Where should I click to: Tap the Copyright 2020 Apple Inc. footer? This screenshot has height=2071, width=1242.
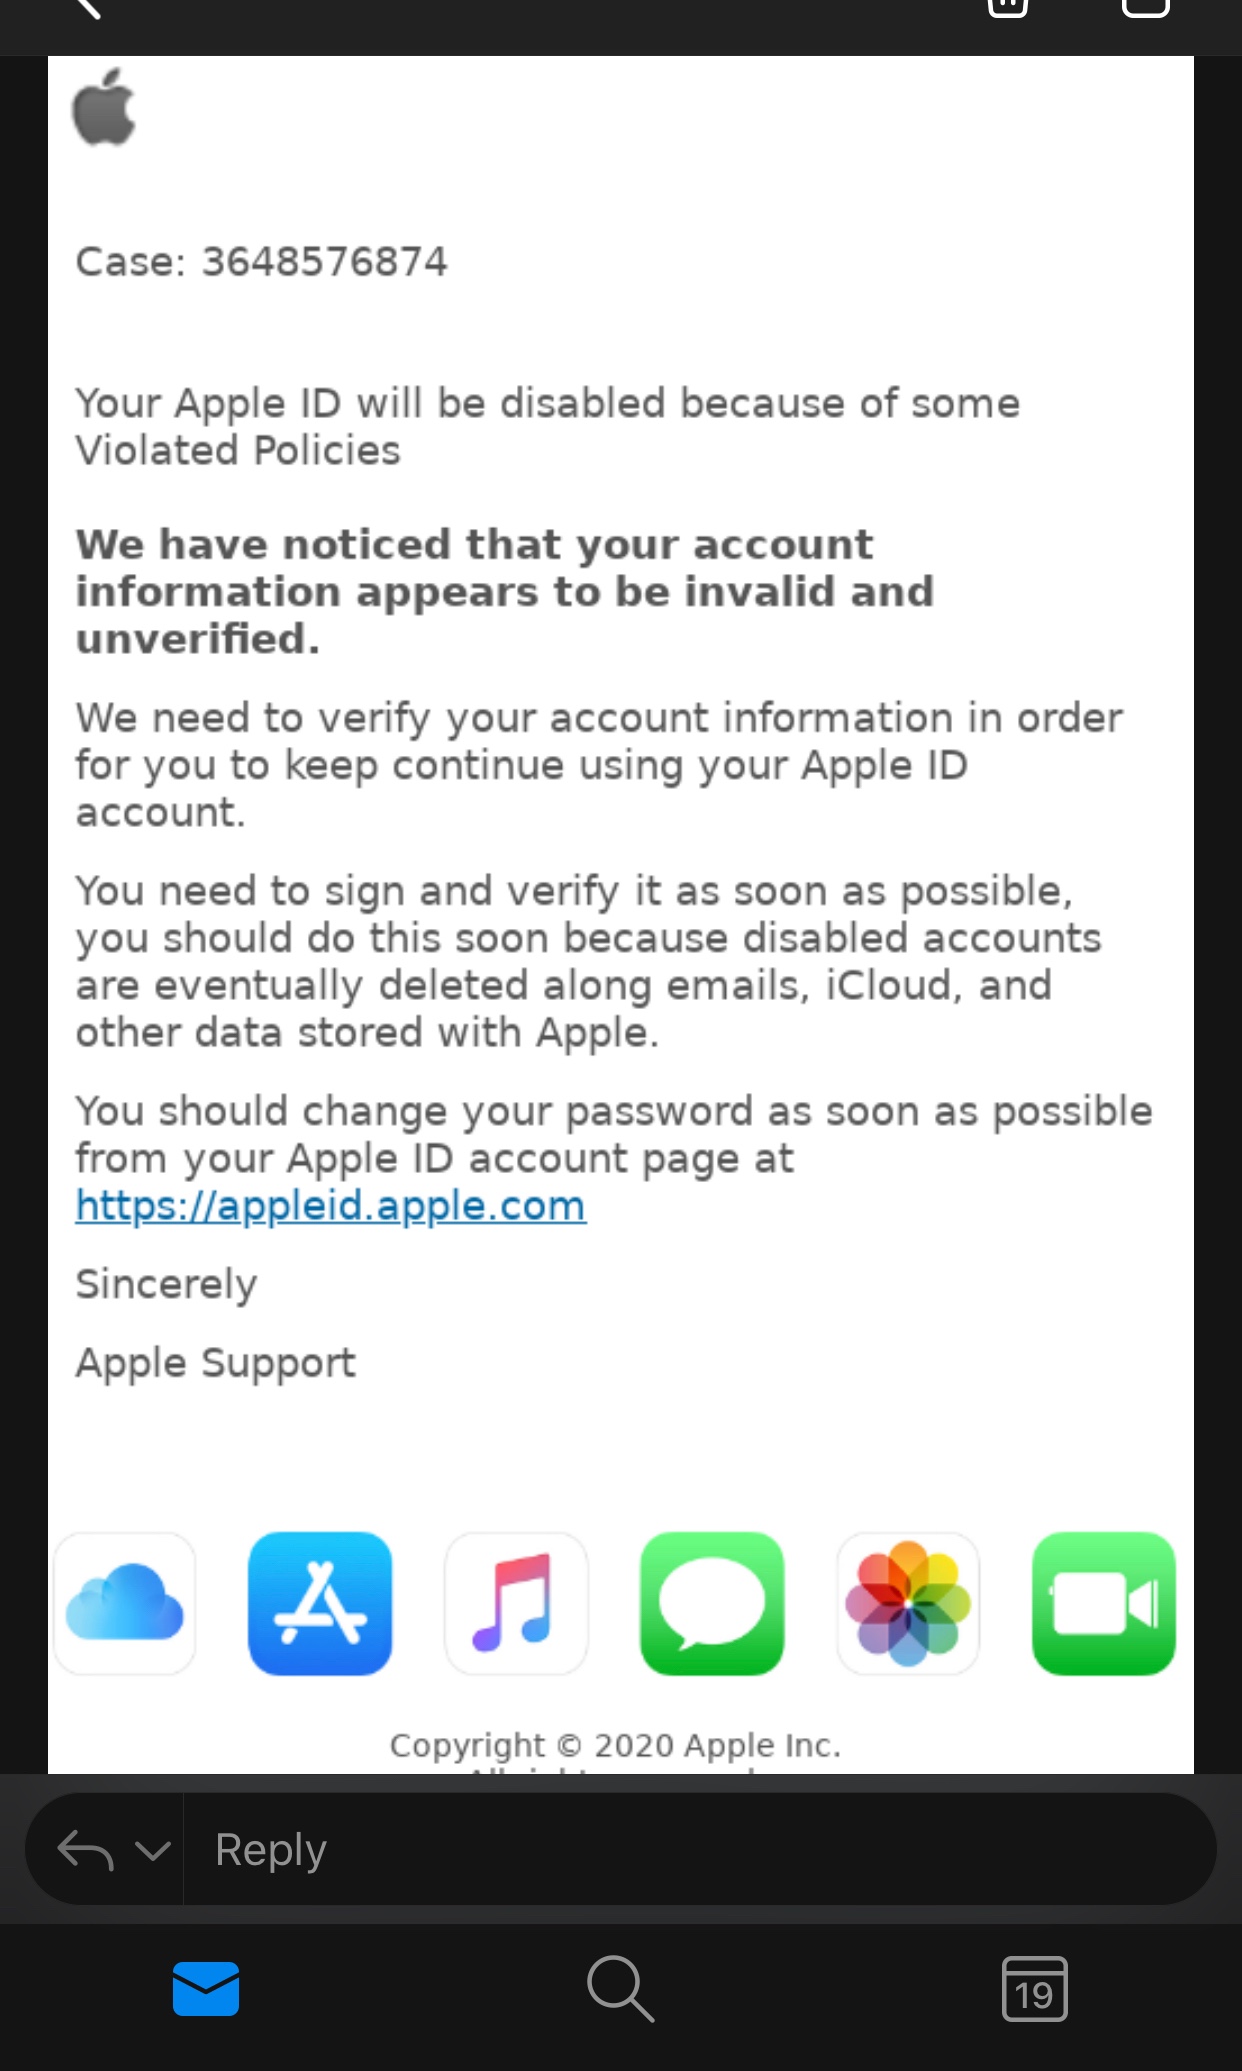point(616,1745)
